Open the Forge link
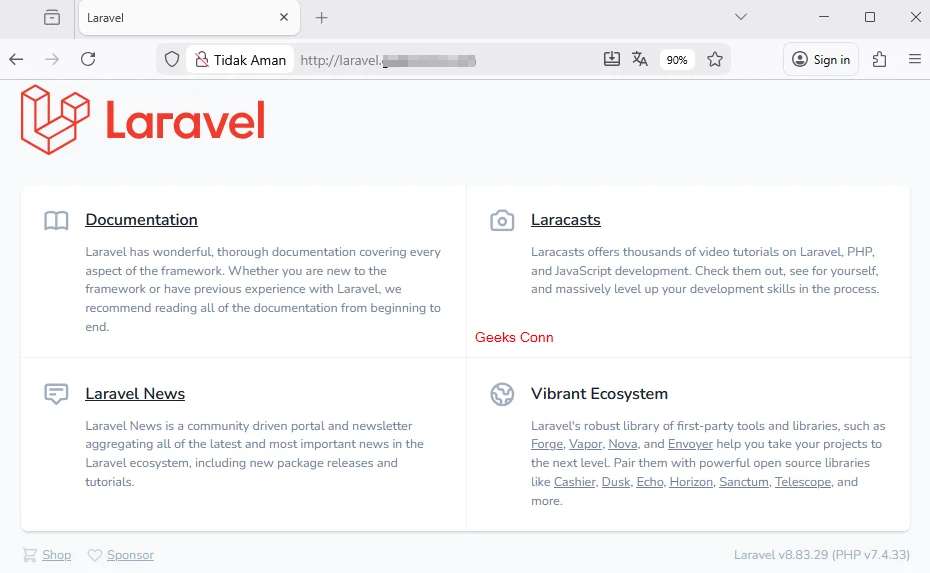 [x=547, y=444]
